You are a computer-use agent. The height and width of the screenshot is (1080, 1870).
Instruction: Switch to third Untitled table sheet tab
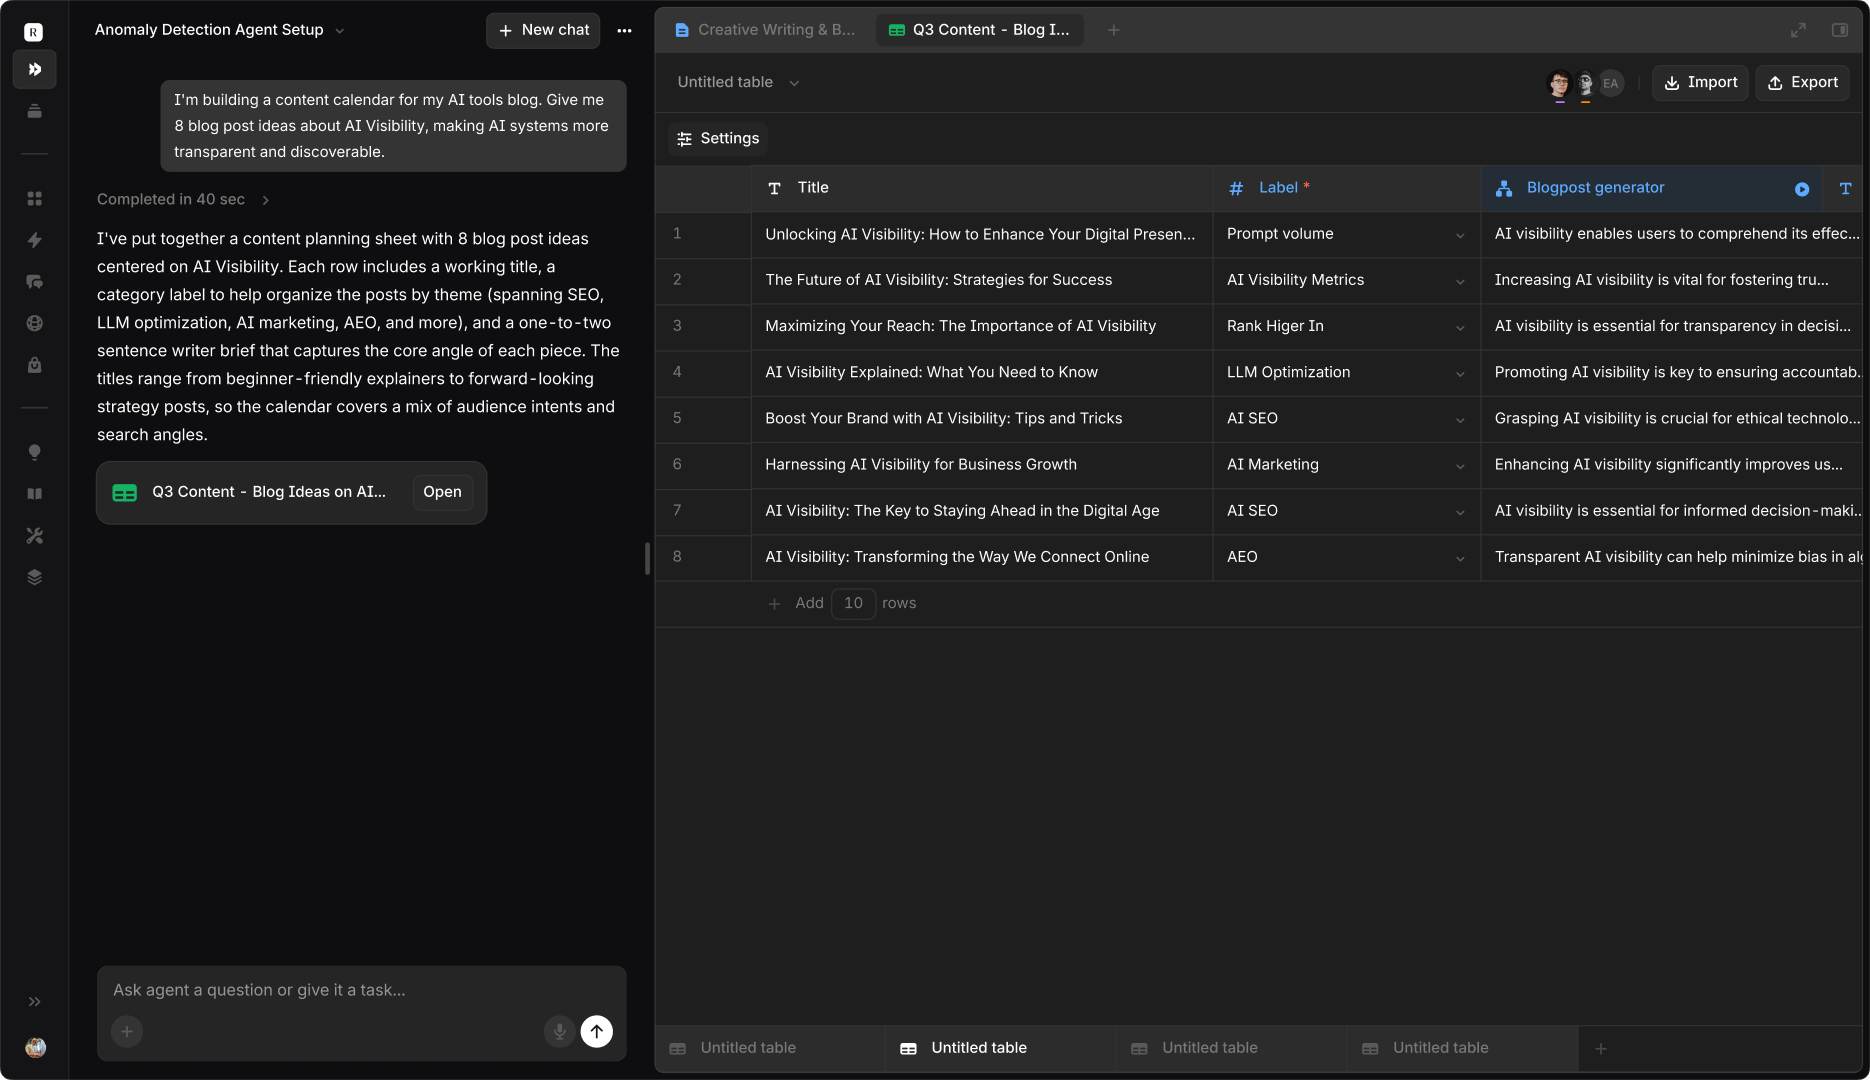pos(1231,1048)
